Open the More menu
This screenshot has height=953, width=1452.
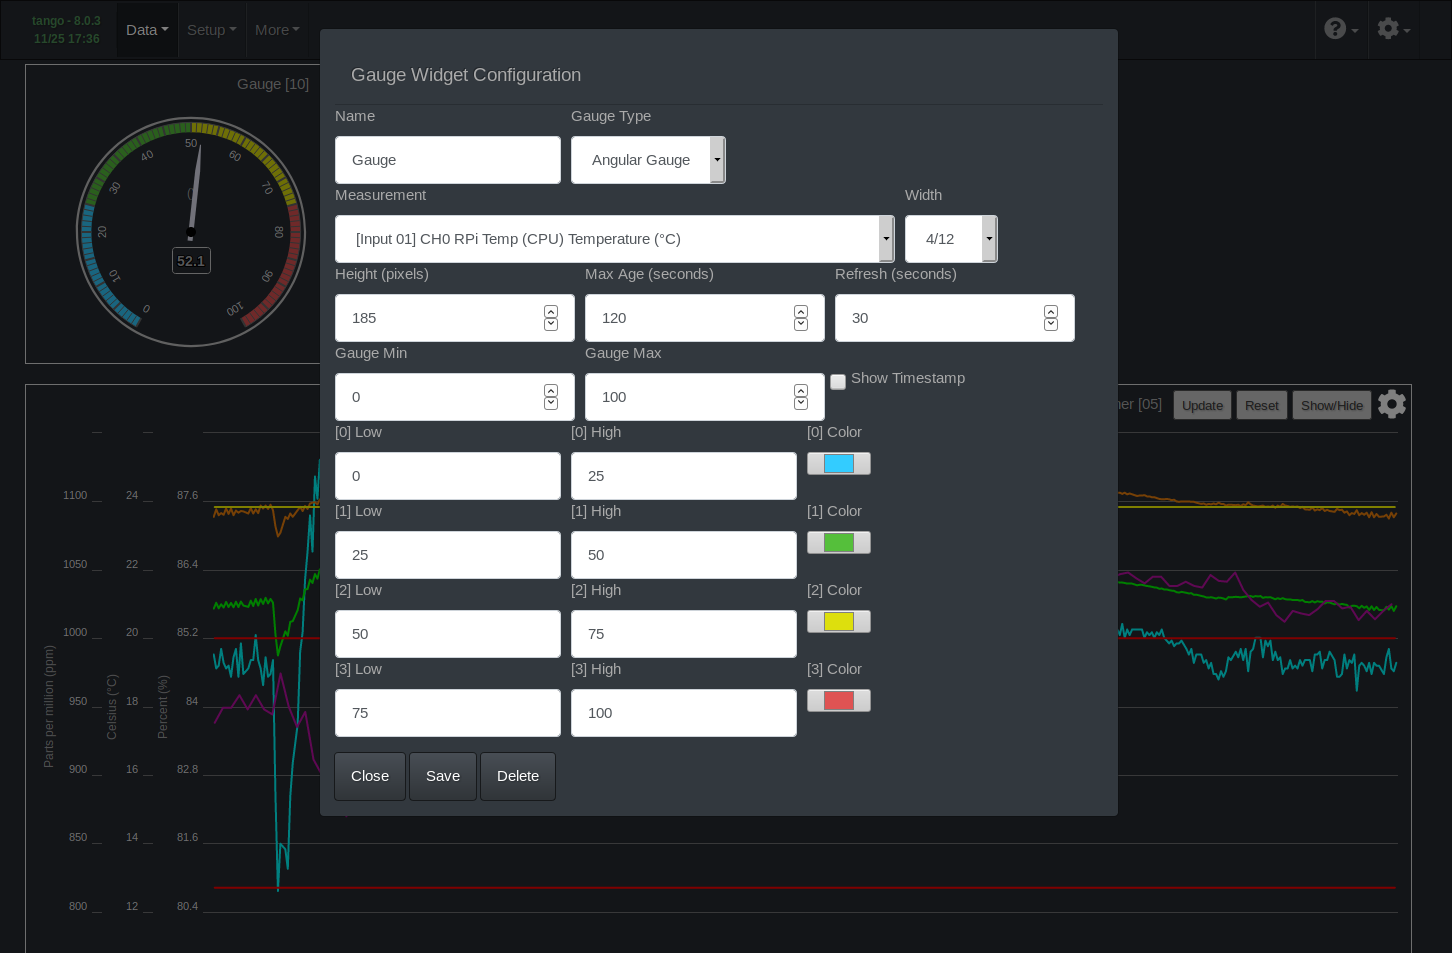pos(276,29)
